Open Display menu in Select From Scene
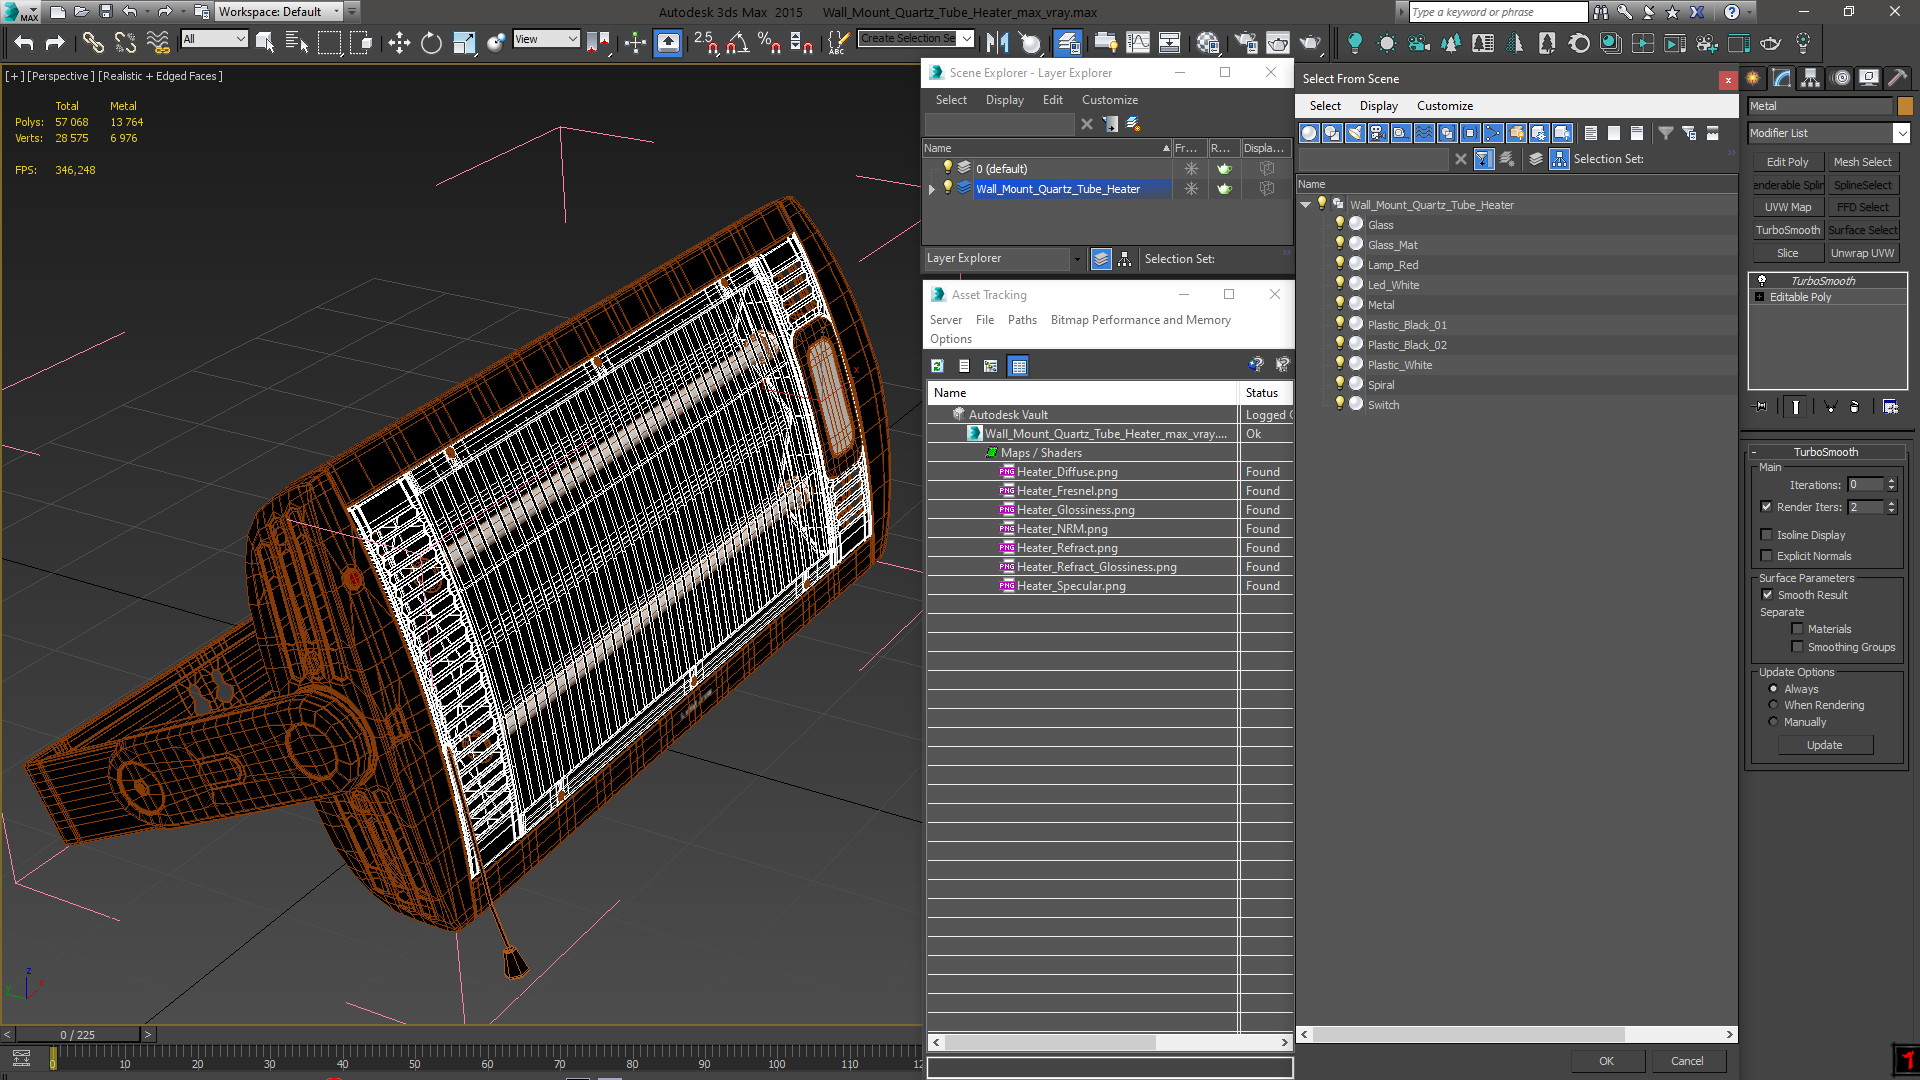 1378,106
